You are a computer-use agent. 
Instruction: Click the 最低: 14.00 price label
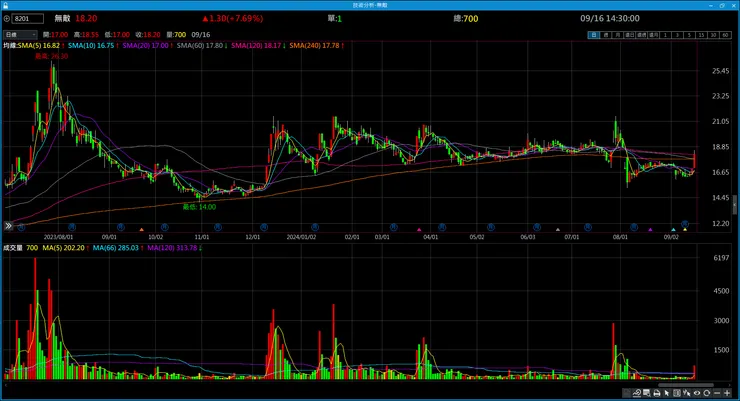click(199, 207)
